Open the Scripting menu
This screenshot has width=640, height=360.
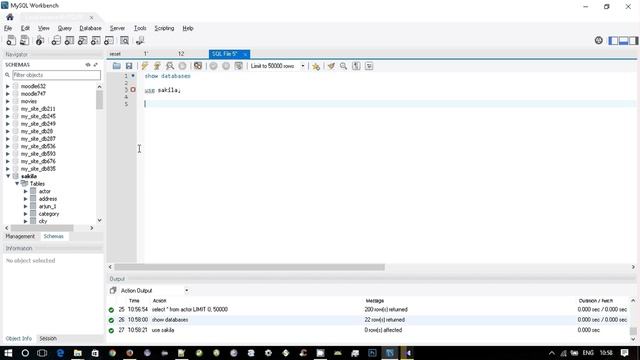[x=164, y=28]
